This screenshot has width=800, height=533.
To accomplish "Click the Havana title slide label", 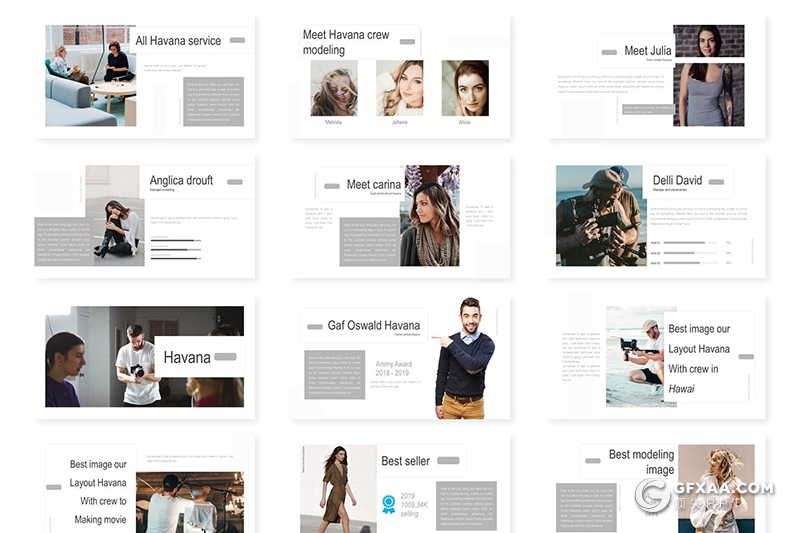I will [x=187, y=357].
